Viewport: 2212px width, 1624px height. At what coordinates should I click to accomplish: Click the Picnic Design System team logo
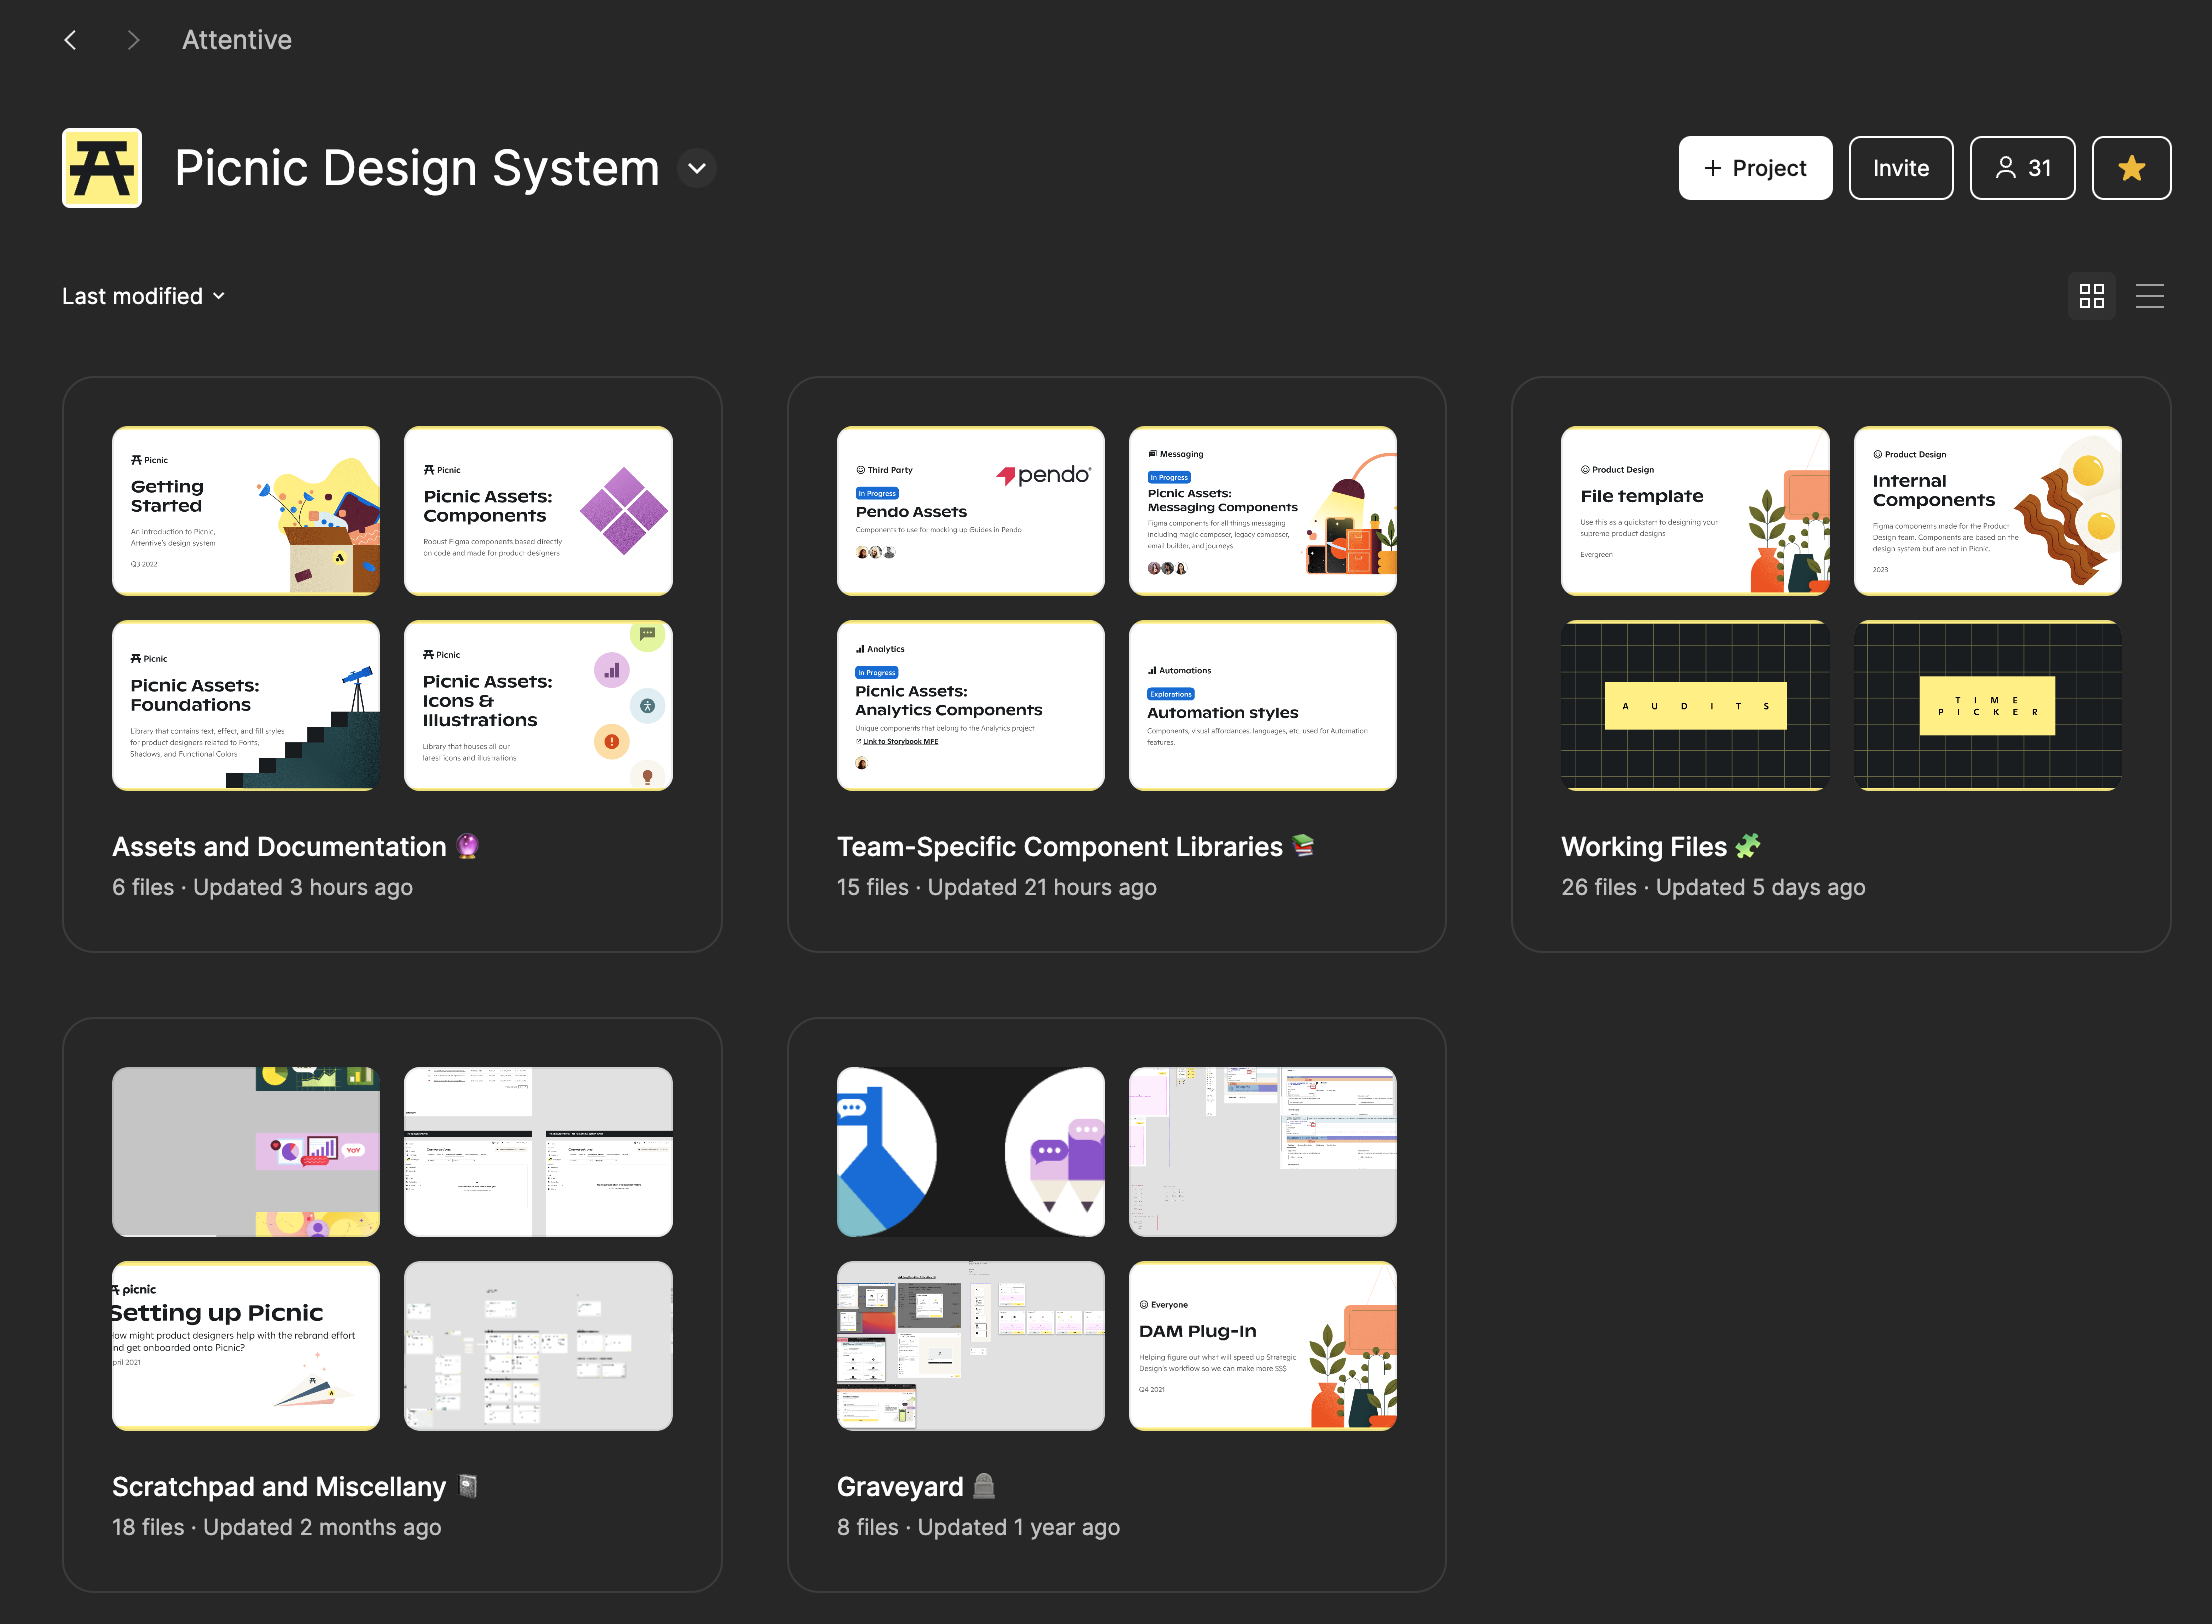tap(102, 168)
